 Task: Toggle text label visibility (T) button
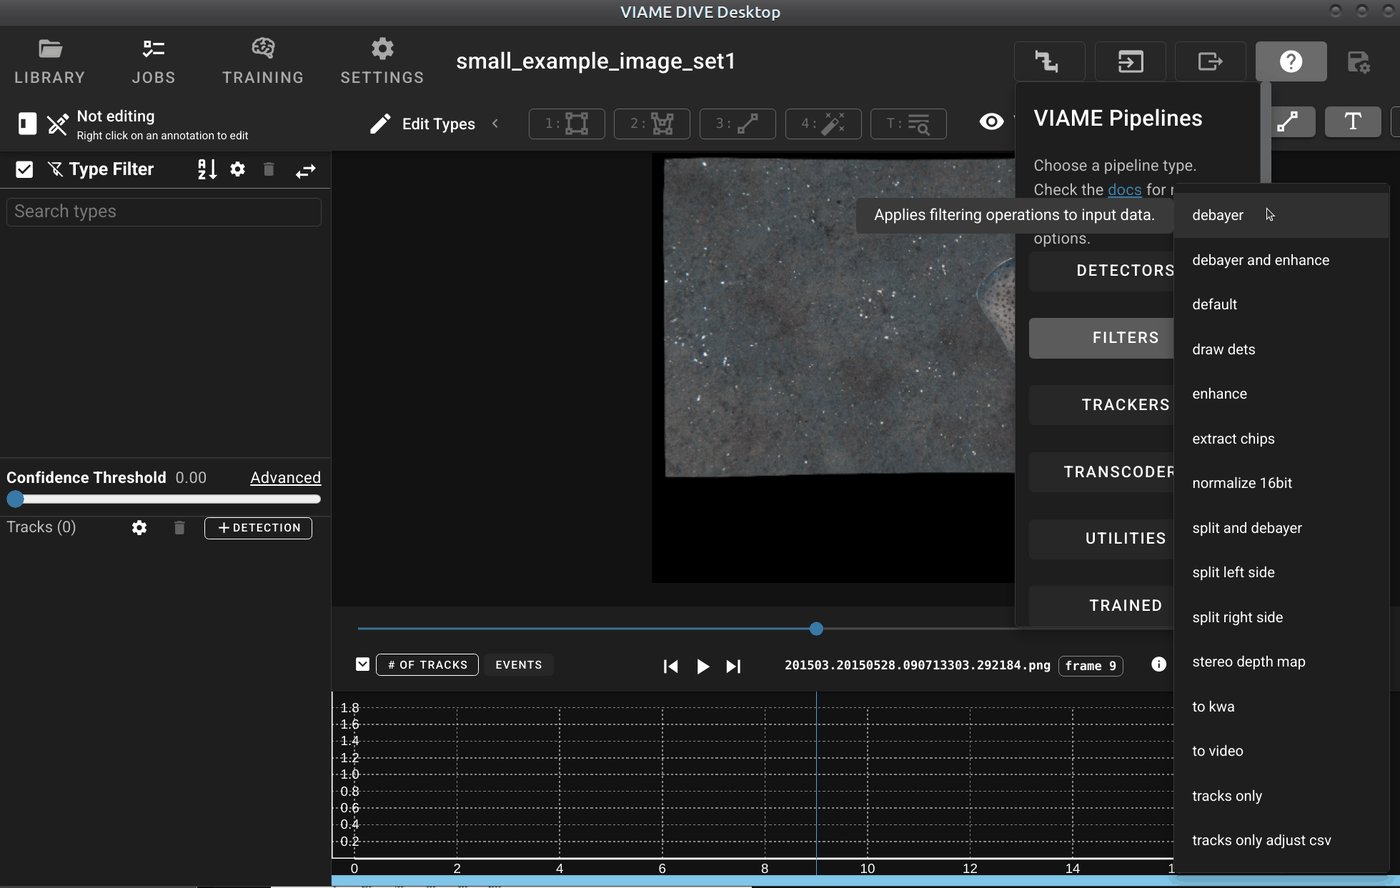pos(1352,121)
